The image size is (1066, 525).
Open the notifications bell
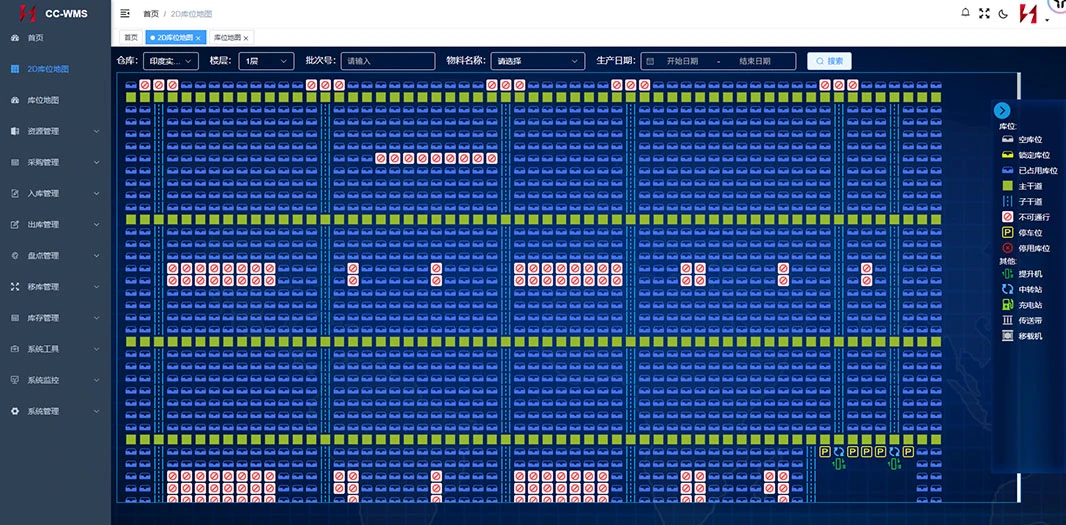(x=965, y=13)
